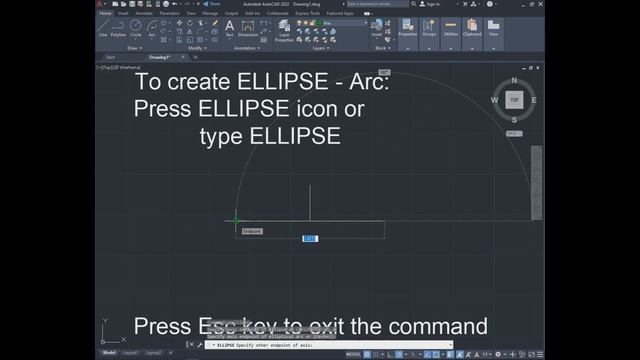Toggle object snap tracking in status bar
The width and height of the screenshot is (640, 360).
[x=427, y=354]
